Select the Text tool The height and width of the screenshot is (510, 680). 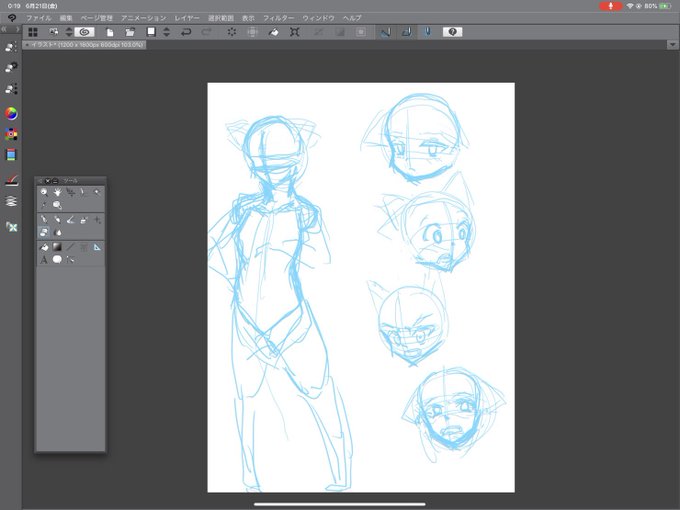pos(44,260)
